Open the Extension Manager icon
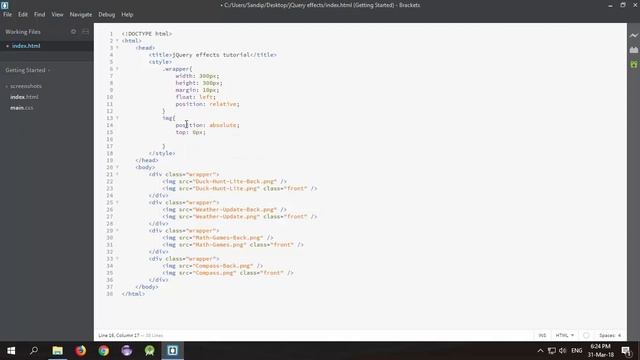The image size is (640, 360). click(x=633, y=50)
